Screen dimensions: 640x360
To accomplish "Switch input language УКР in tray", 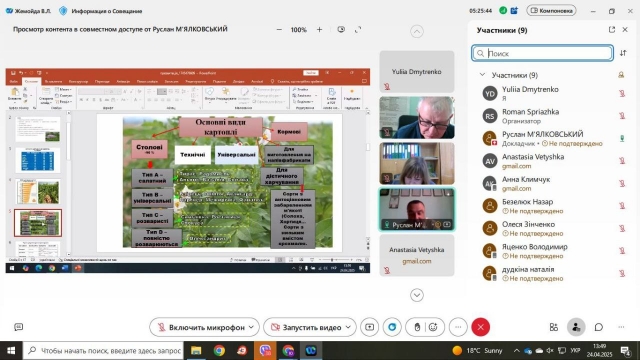I will tap(576, 351).
